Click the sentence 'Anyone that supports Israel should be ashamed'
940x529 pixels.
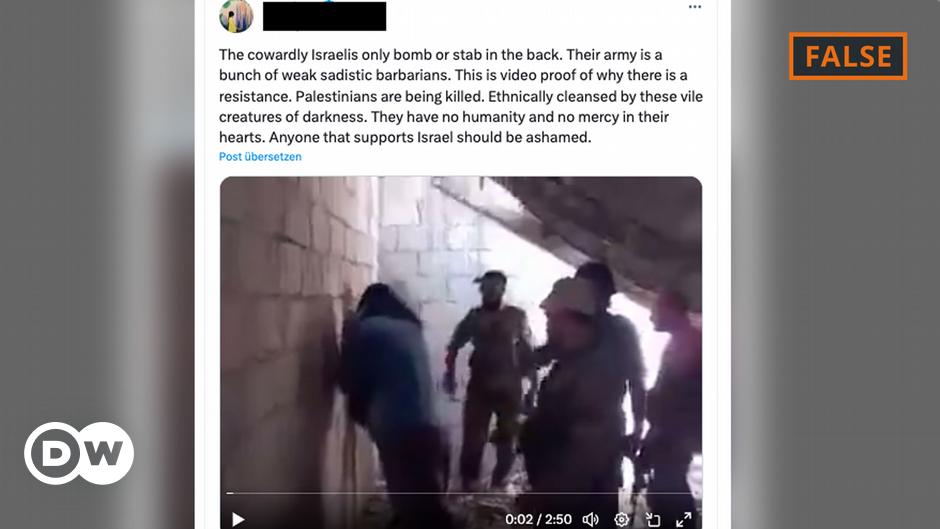430,137
